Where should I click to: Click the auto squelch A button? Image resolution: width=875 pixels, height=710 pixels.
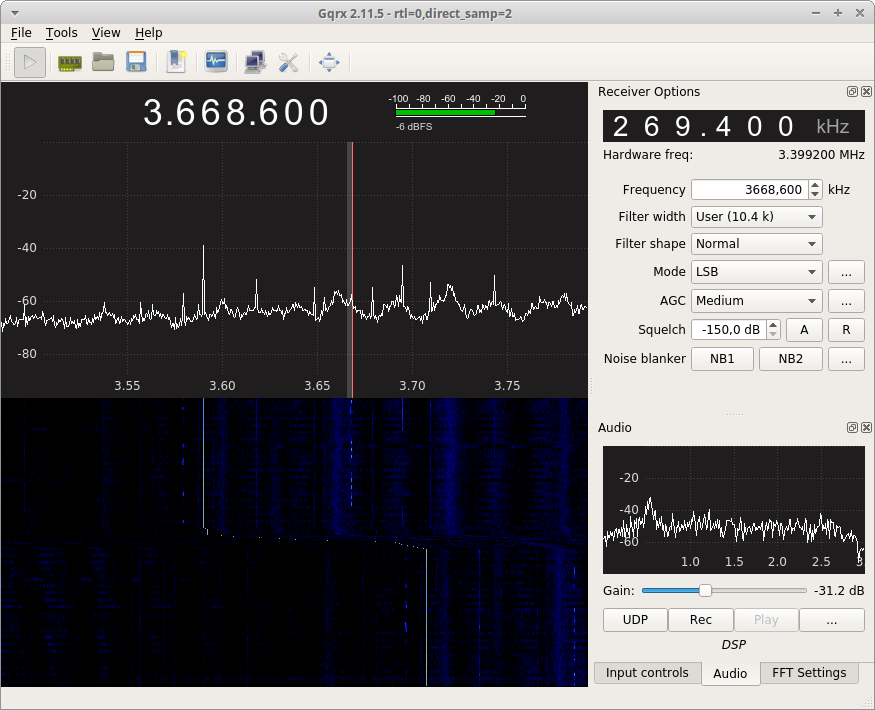(x=804, y=330)
